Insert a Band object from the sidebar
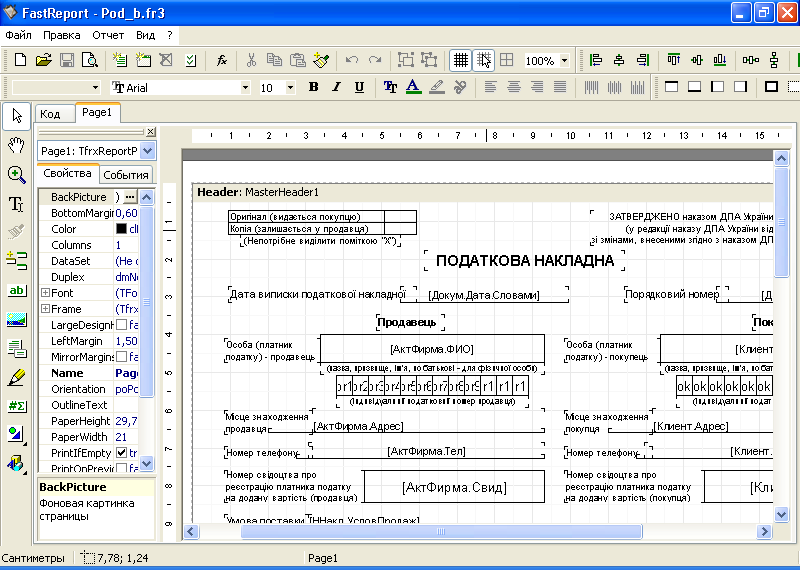This screenshot has width=800, height=570. point(16,261)
